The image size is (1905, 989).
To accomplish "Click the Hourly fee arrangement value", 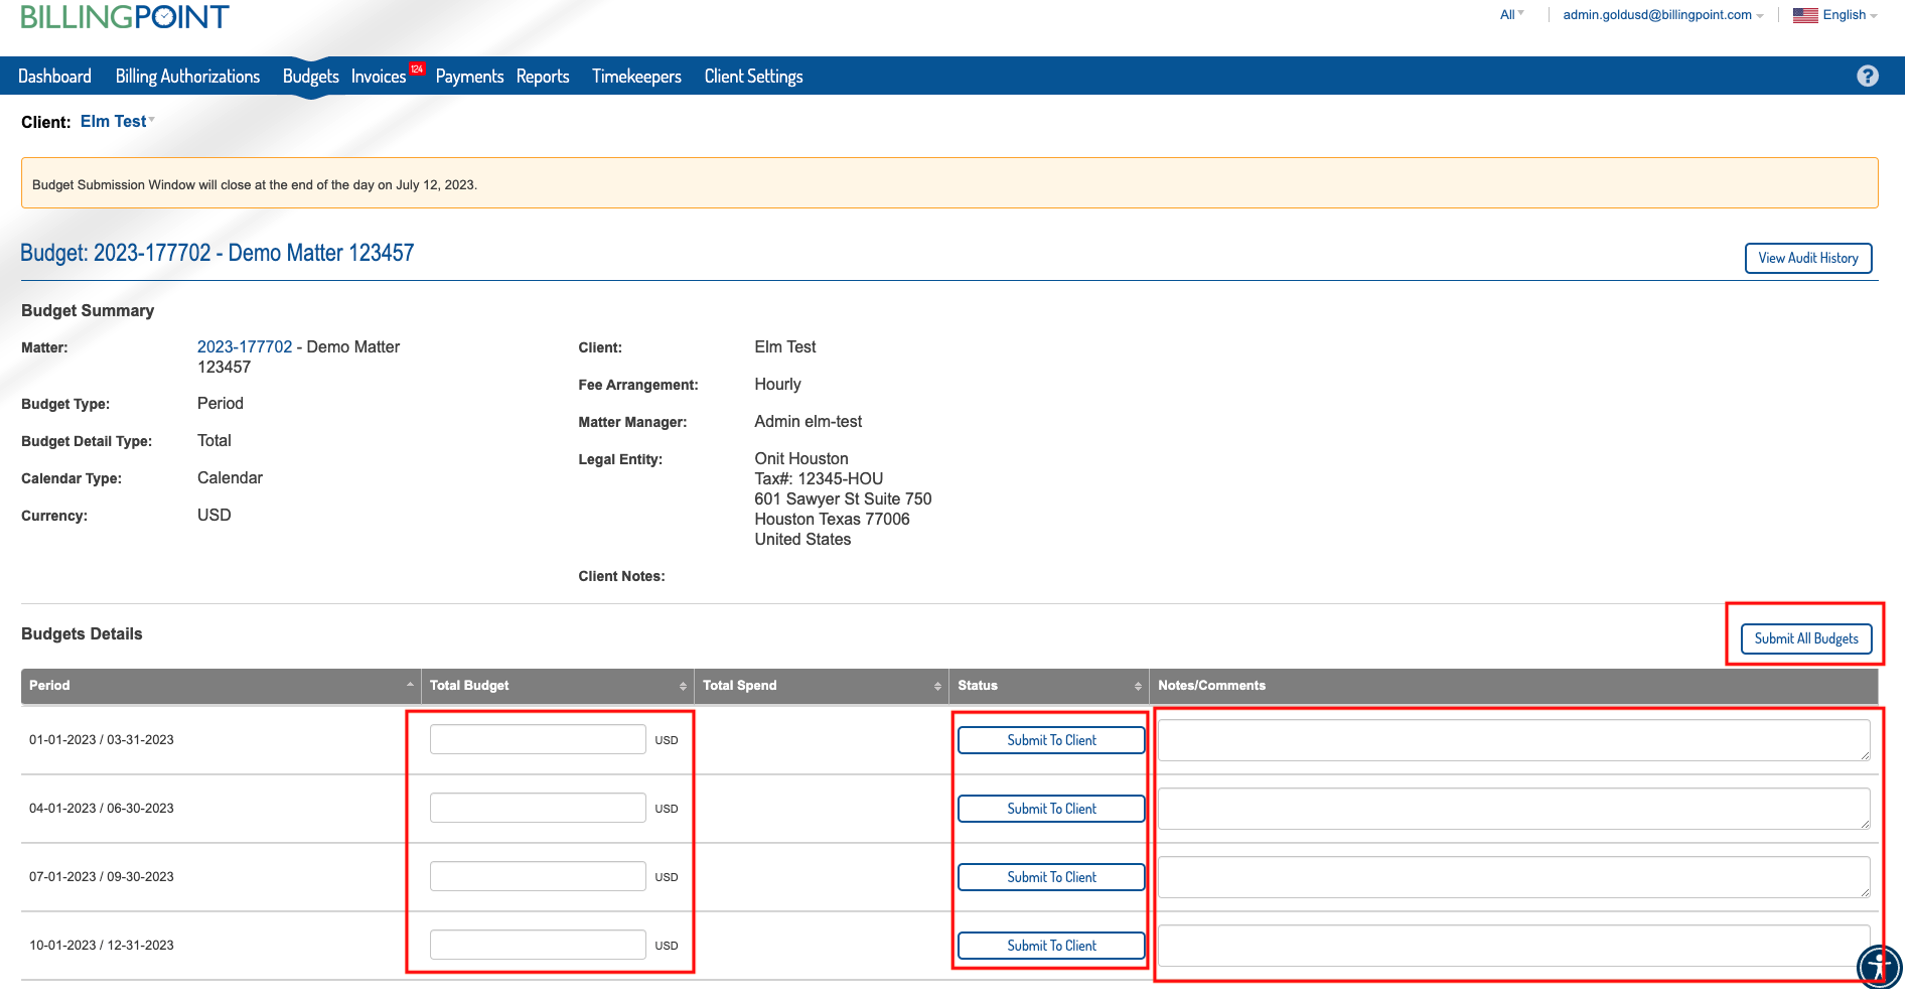I will coord(777,384).
